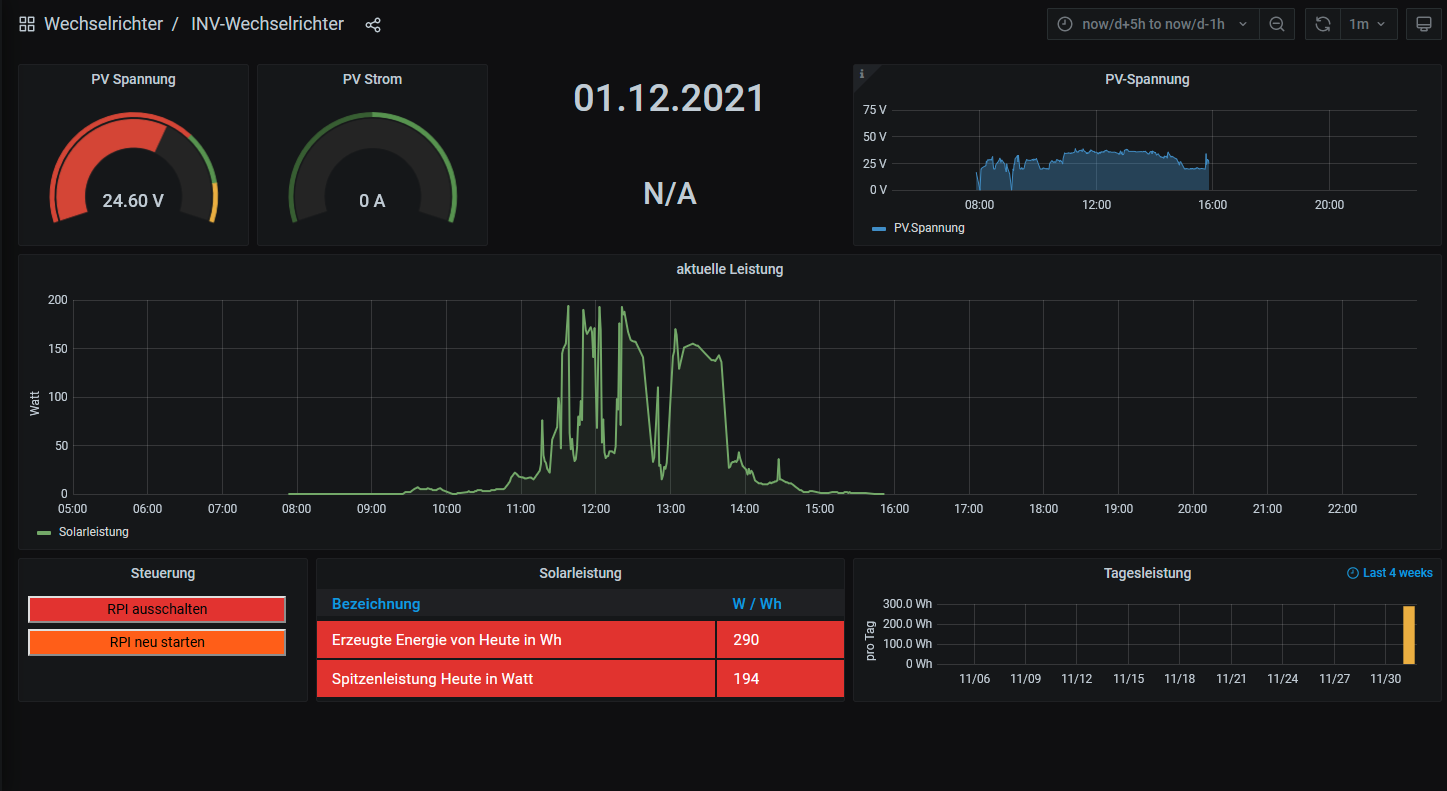Click the info icon on PV-Spannung panel
Screen dimensions: 1447x791
click(x=862, y=73)
